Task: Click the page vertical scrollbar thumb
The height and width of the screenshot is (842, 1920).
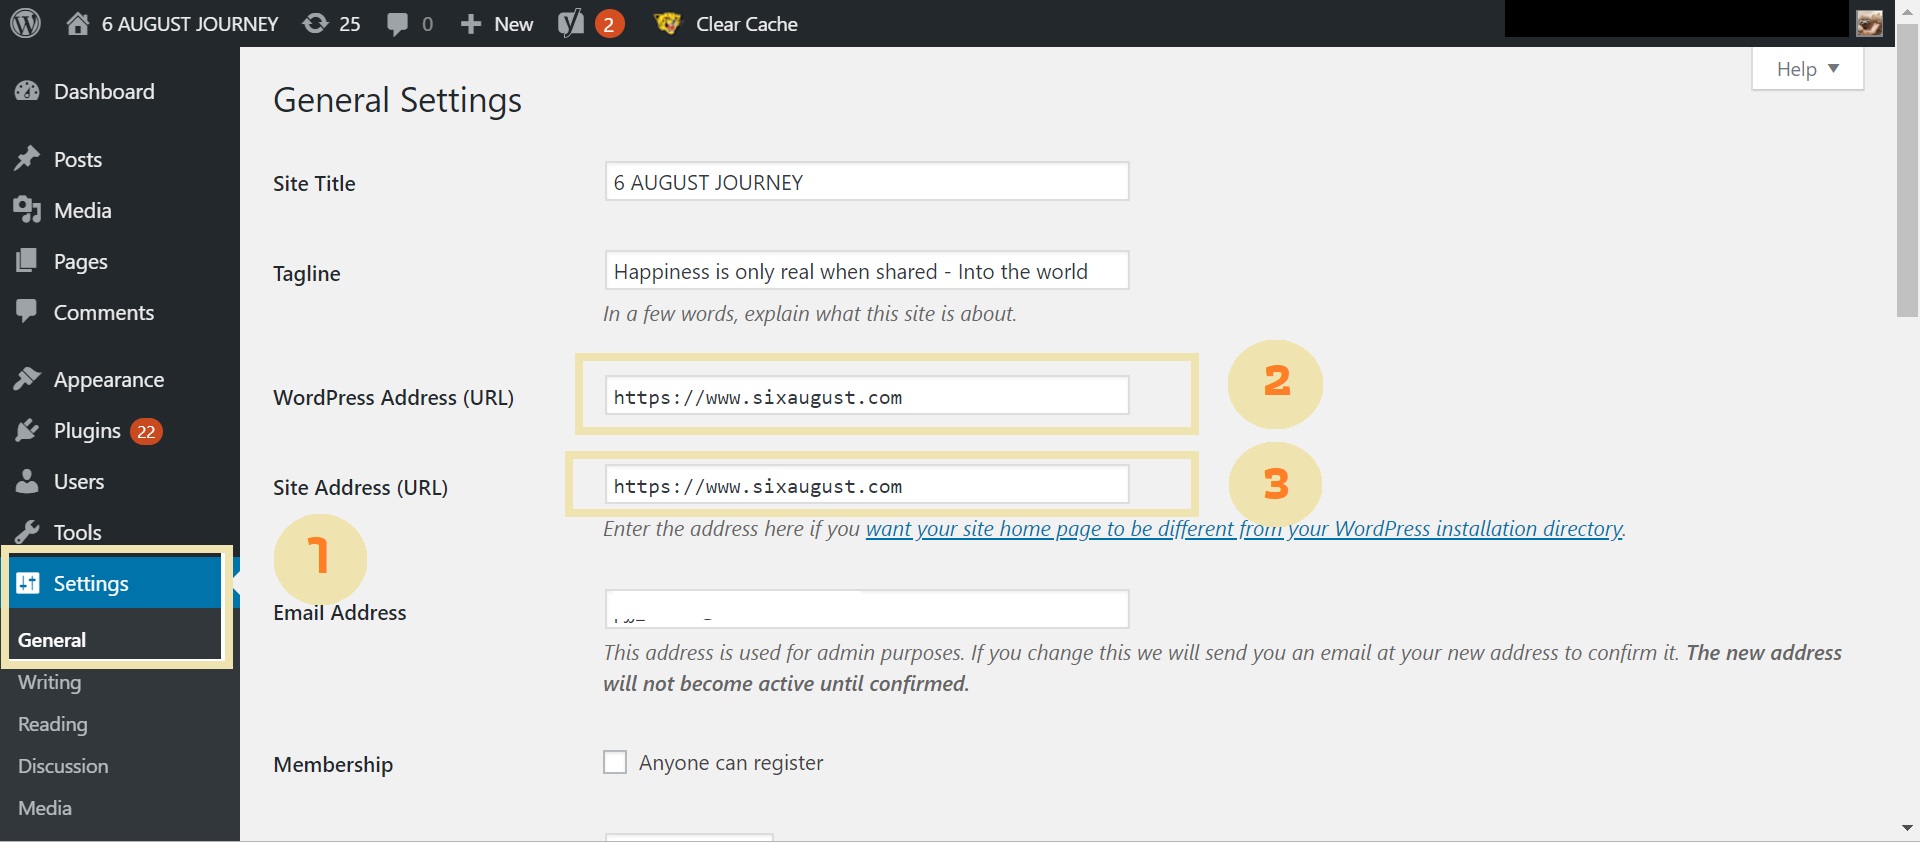Action: (x=1907, y=170)
